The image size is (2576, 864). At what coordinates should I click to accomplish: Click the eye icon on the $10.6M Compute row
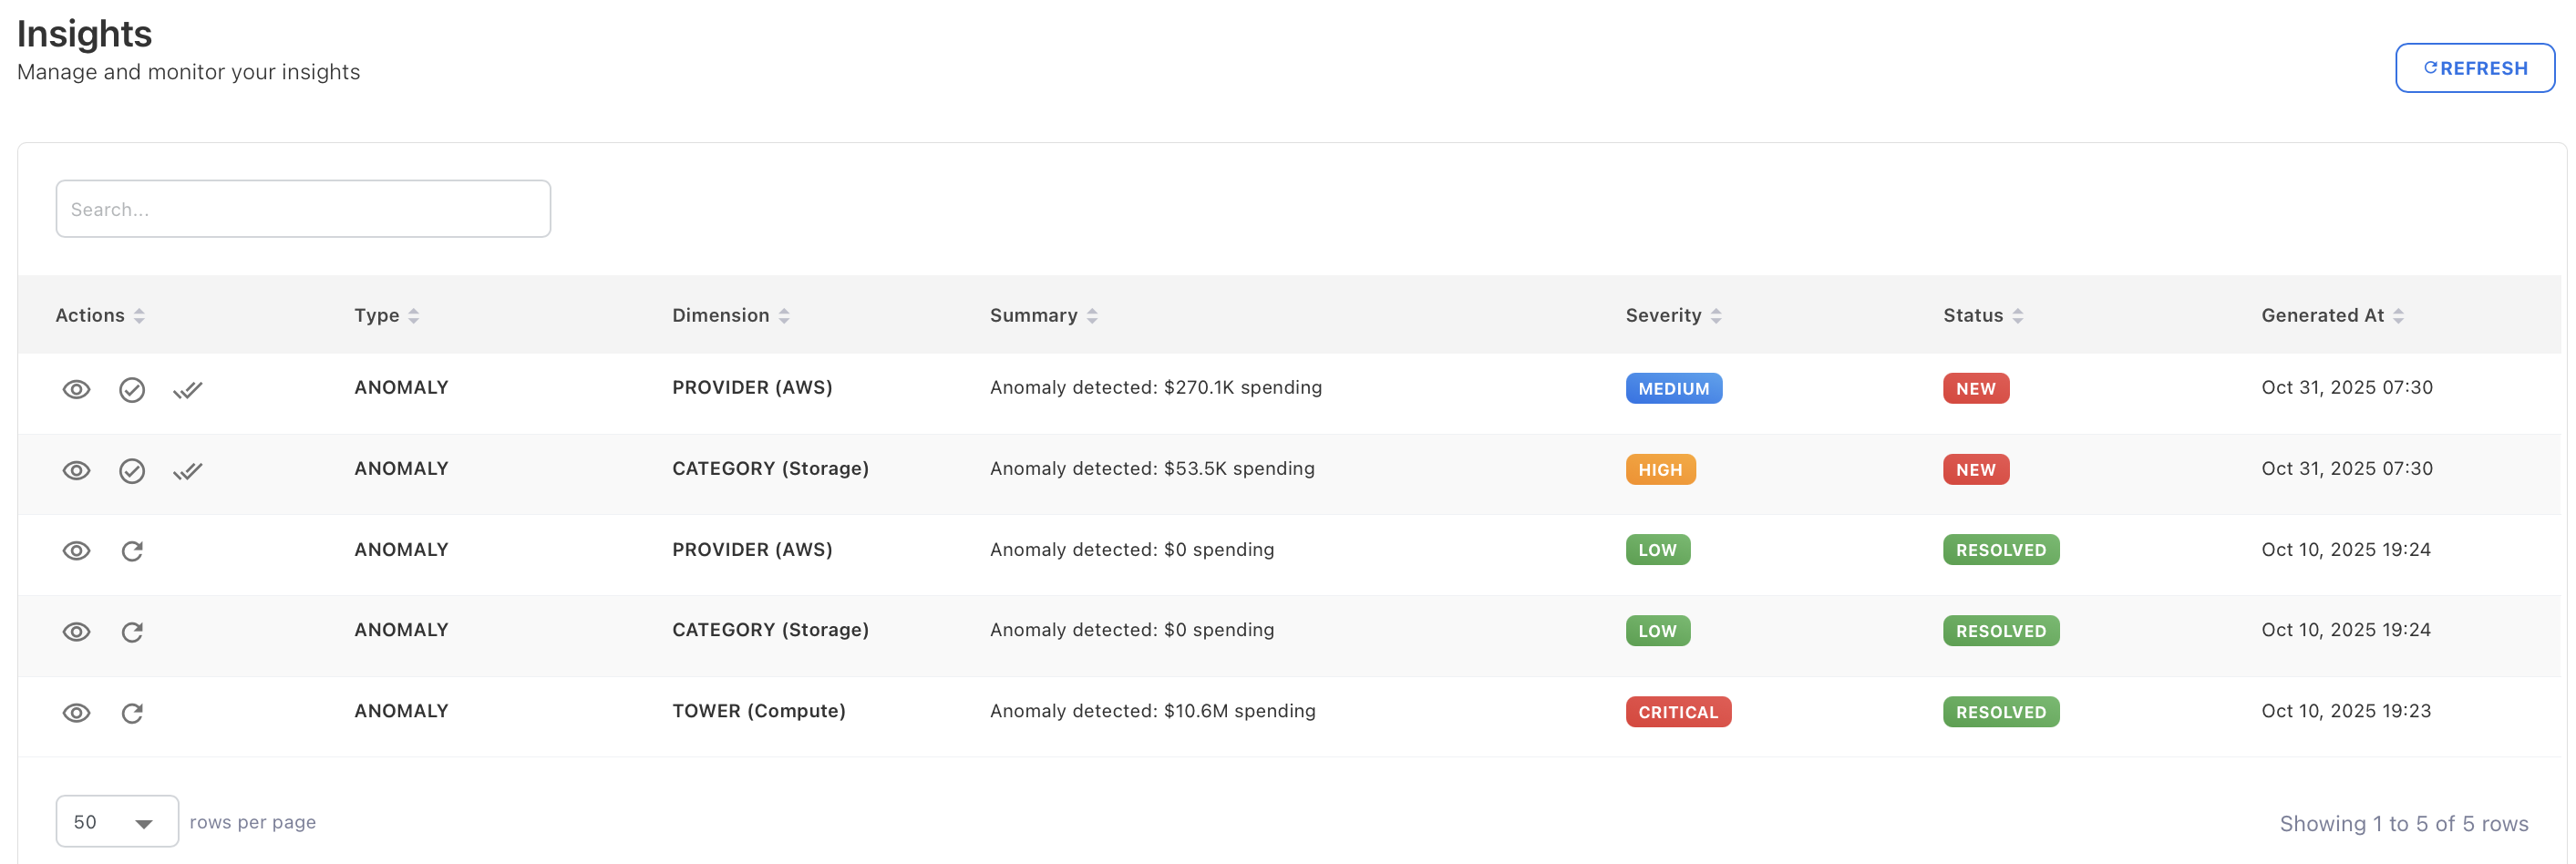[76, 712]
